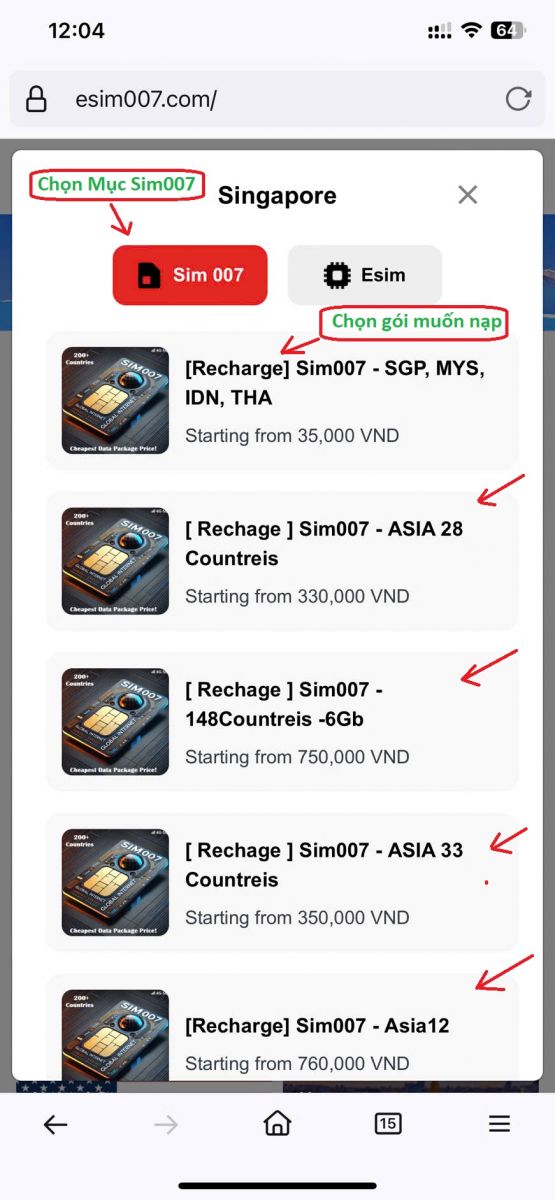Image resolution: width=555 pixels, height=1200 pixels.
Task: Close the Singapore popup with the X
Action: tap(467, 195)
